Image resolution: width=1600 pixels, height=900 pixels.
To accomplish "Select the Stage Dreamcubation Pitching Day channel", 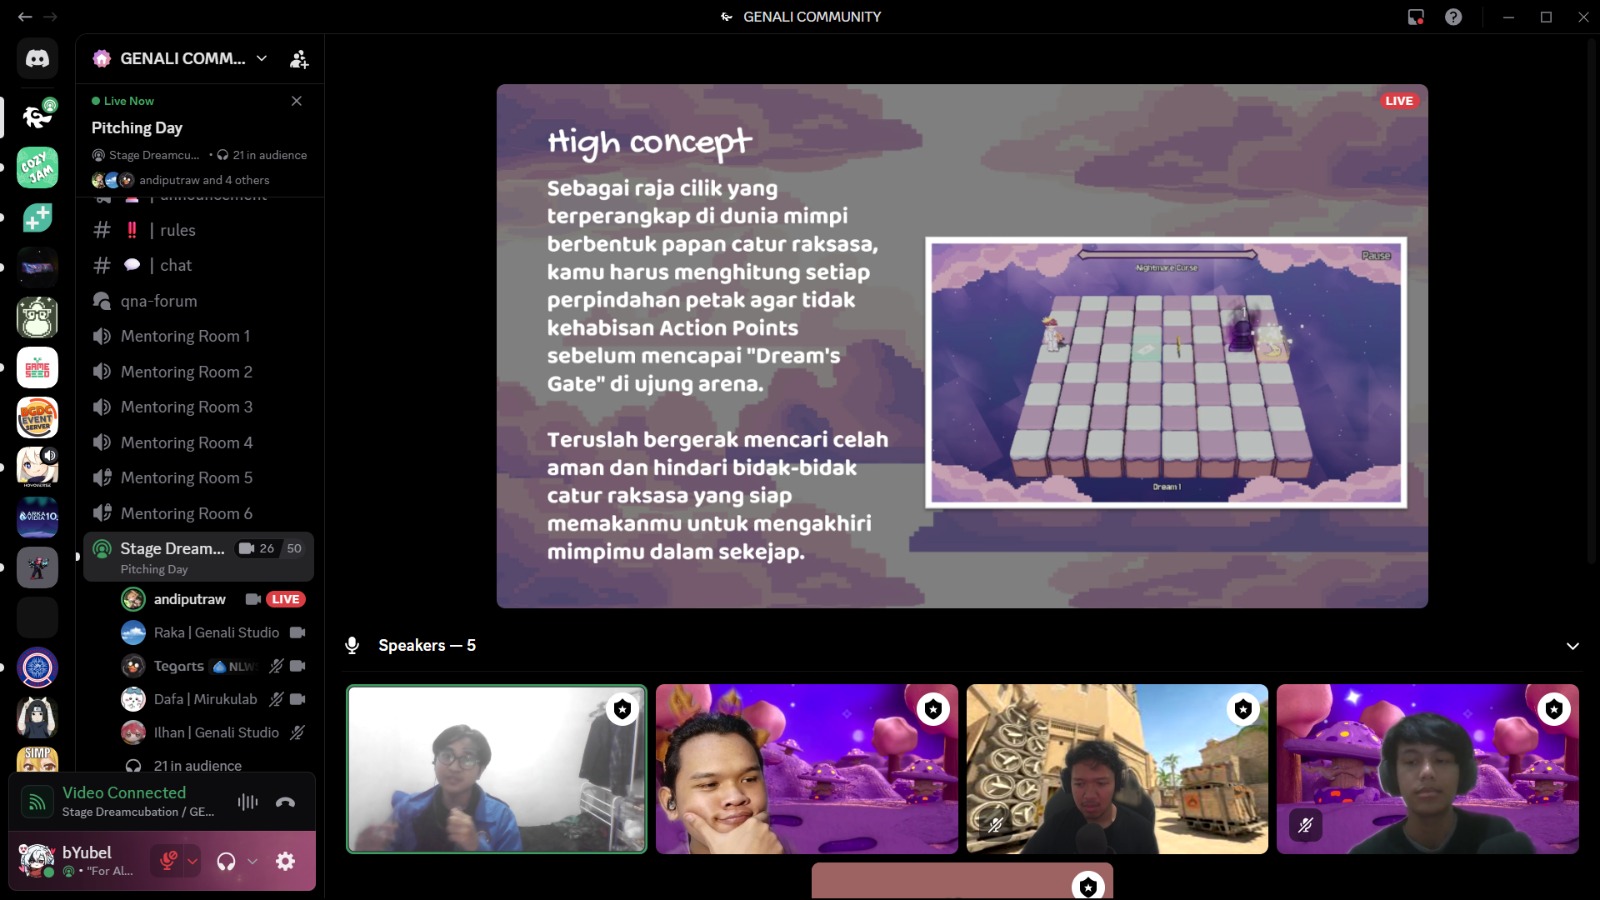I will coord(199,557).
